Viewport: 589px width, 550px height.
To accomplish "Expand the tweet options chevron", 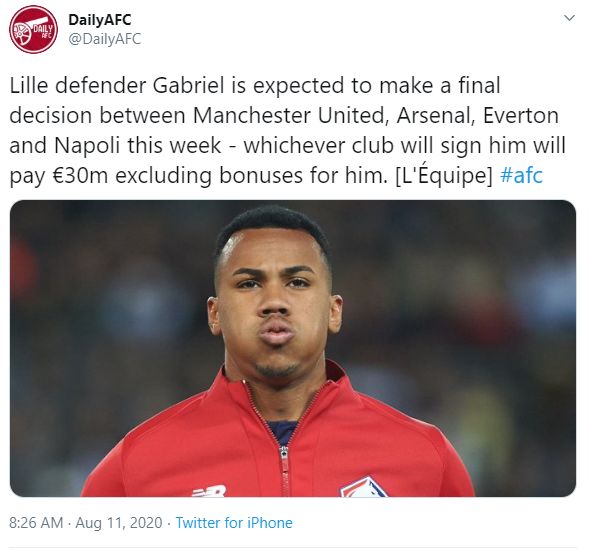I will click(569, 18).
